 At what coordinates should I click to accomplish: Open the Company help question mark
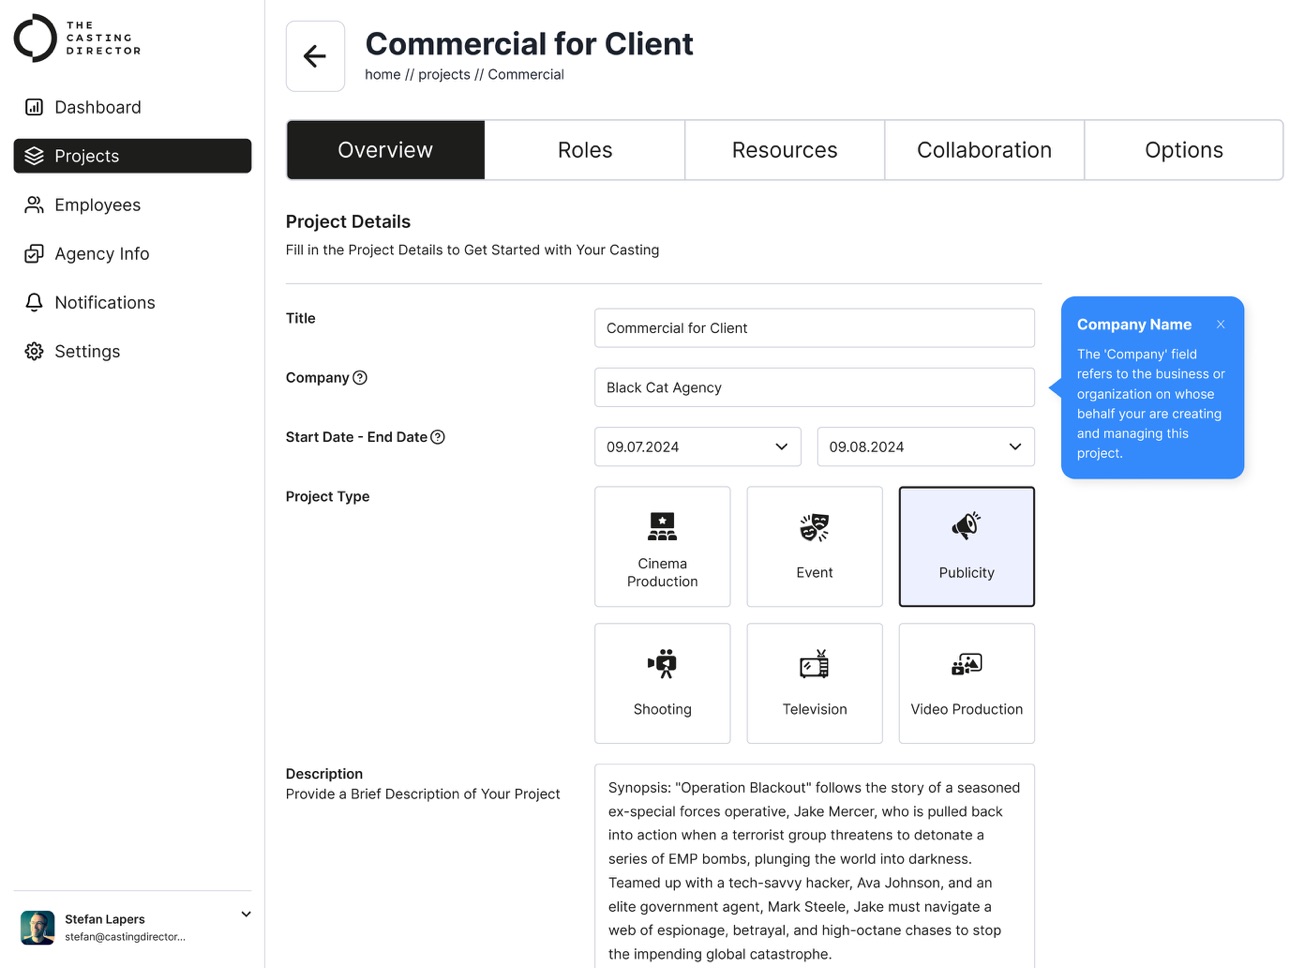point(360,378)
